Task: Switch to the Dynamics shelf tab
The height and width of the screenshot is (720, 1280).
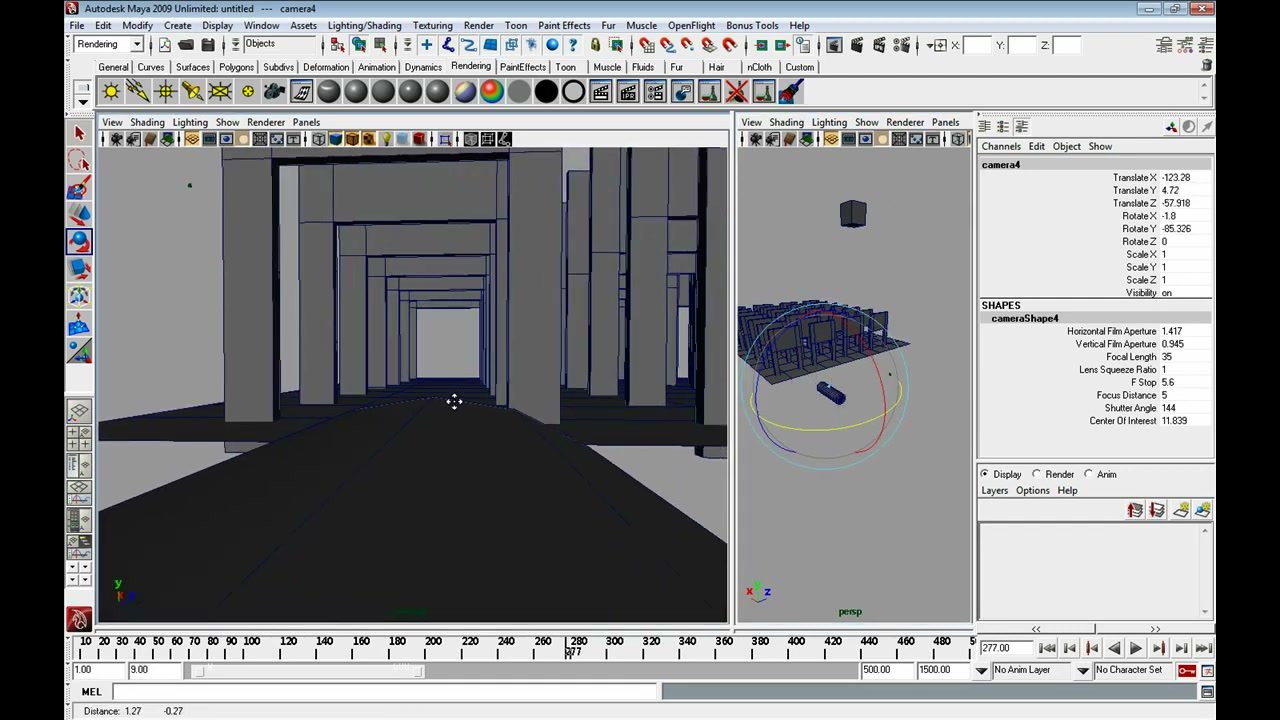Action: (x=423, y=67)
